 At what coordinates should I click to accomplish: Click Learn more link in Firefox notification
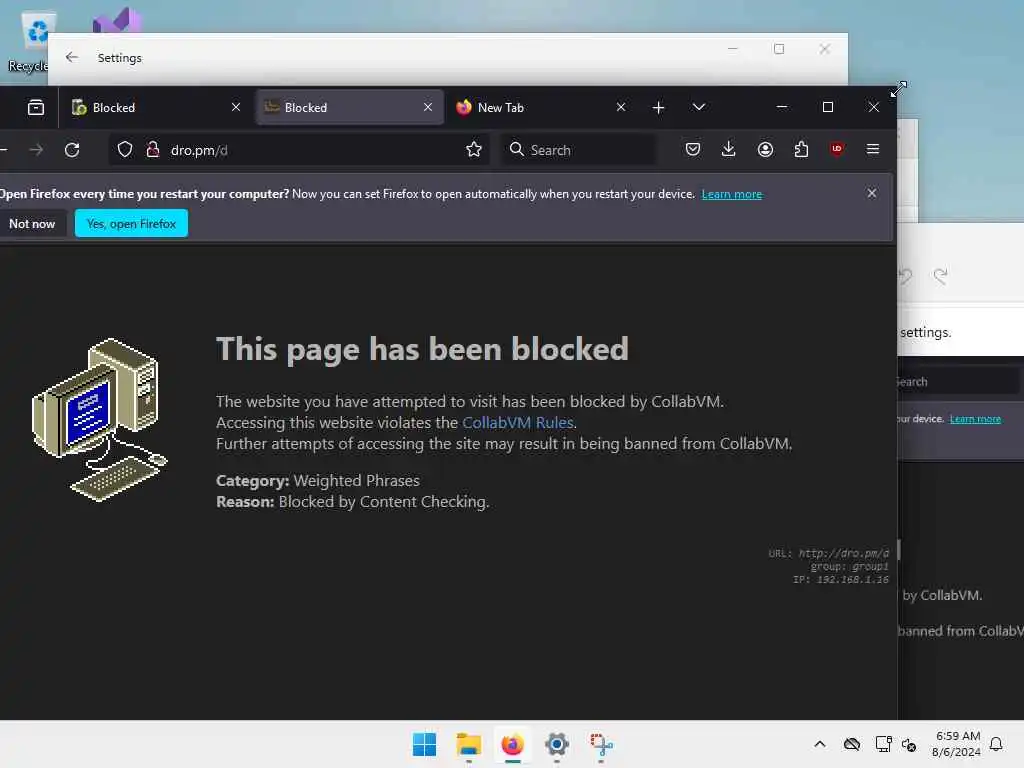click(x=731, y=195)
